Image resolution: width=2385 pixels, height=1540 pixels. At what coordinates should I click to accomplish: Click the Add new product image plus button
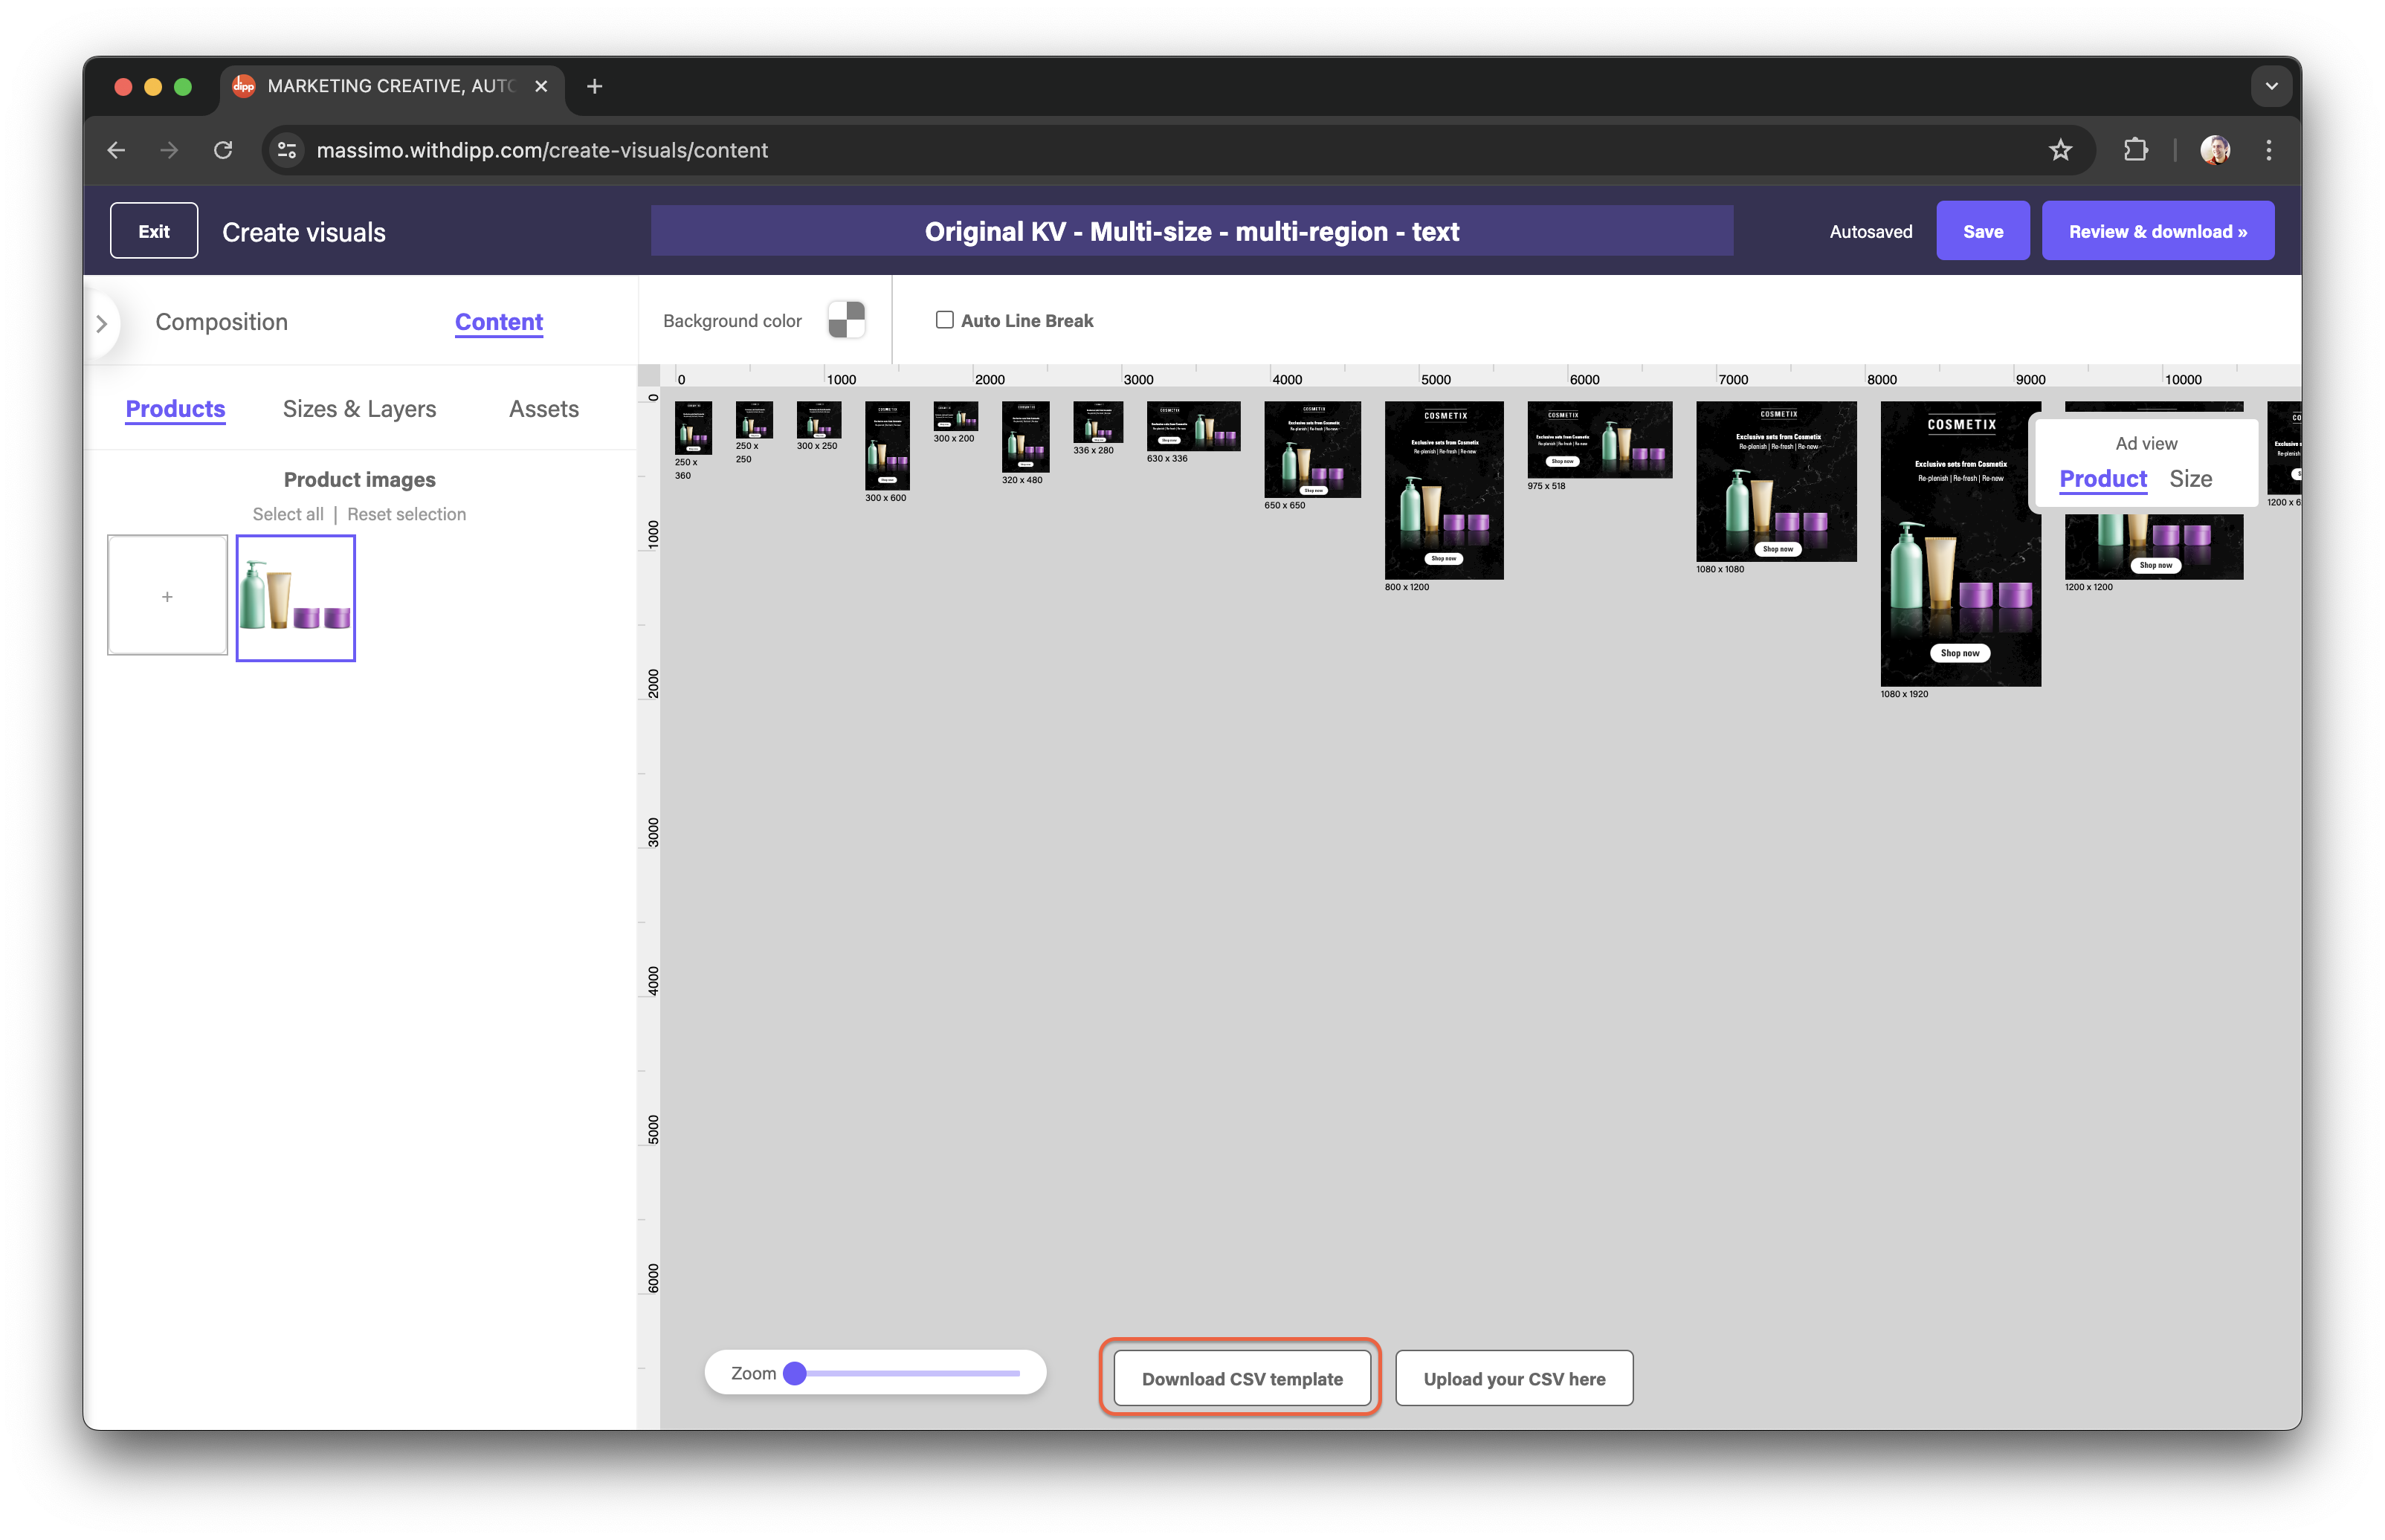[x=167, y=596]
